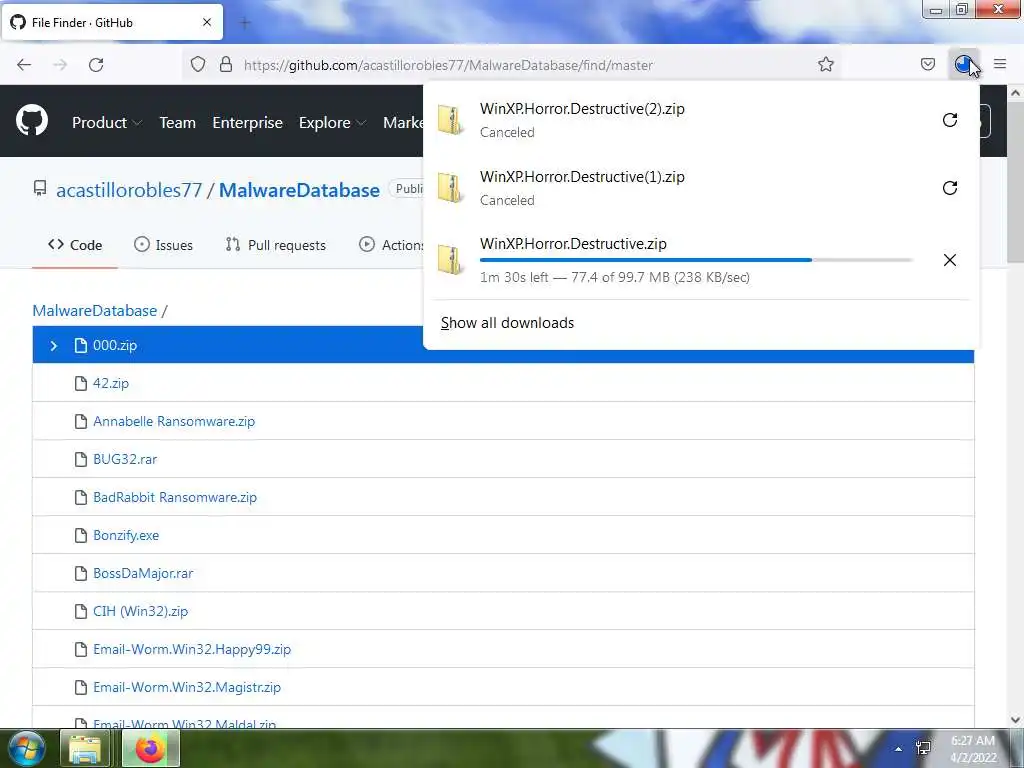The image size is (1024, 768).
Task: Show hidden system tray icons
Action: click(898, 749)
